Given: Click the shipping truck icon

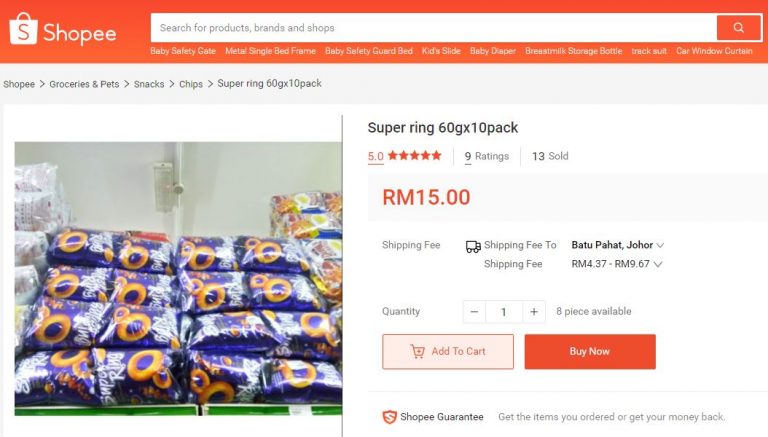Looking at the screenshot, I should (x=473, y=246).
